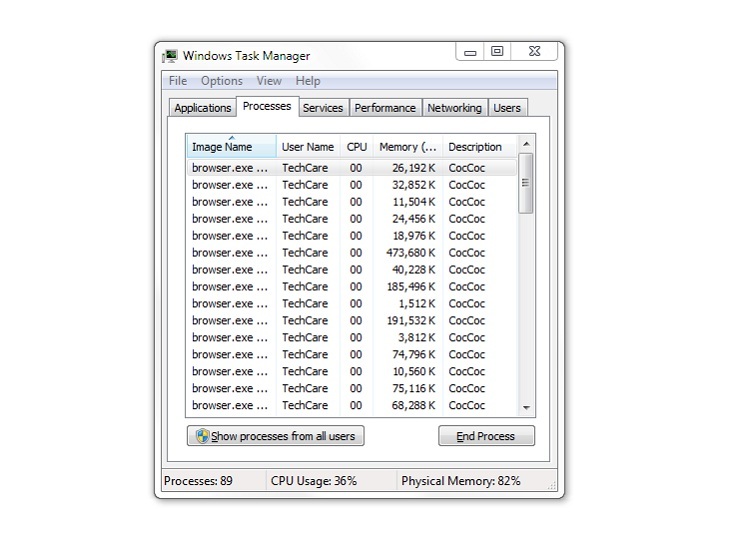Switch to the Performance tab
Viewport: 755px width, 548px height.
point(385,108)
